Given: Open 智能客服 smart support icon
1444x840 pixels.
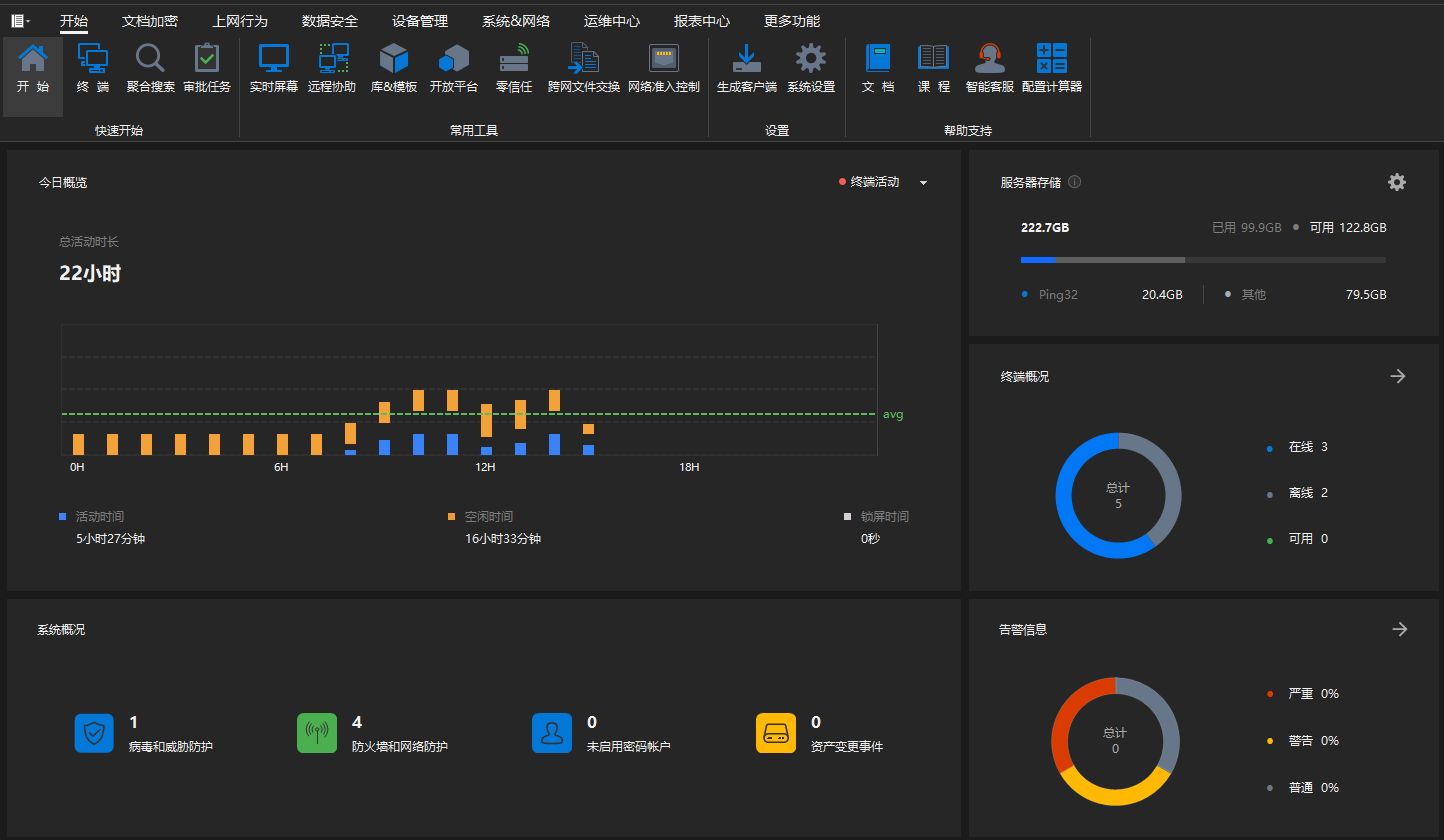Looking at the screenshot, I should 990,58.
